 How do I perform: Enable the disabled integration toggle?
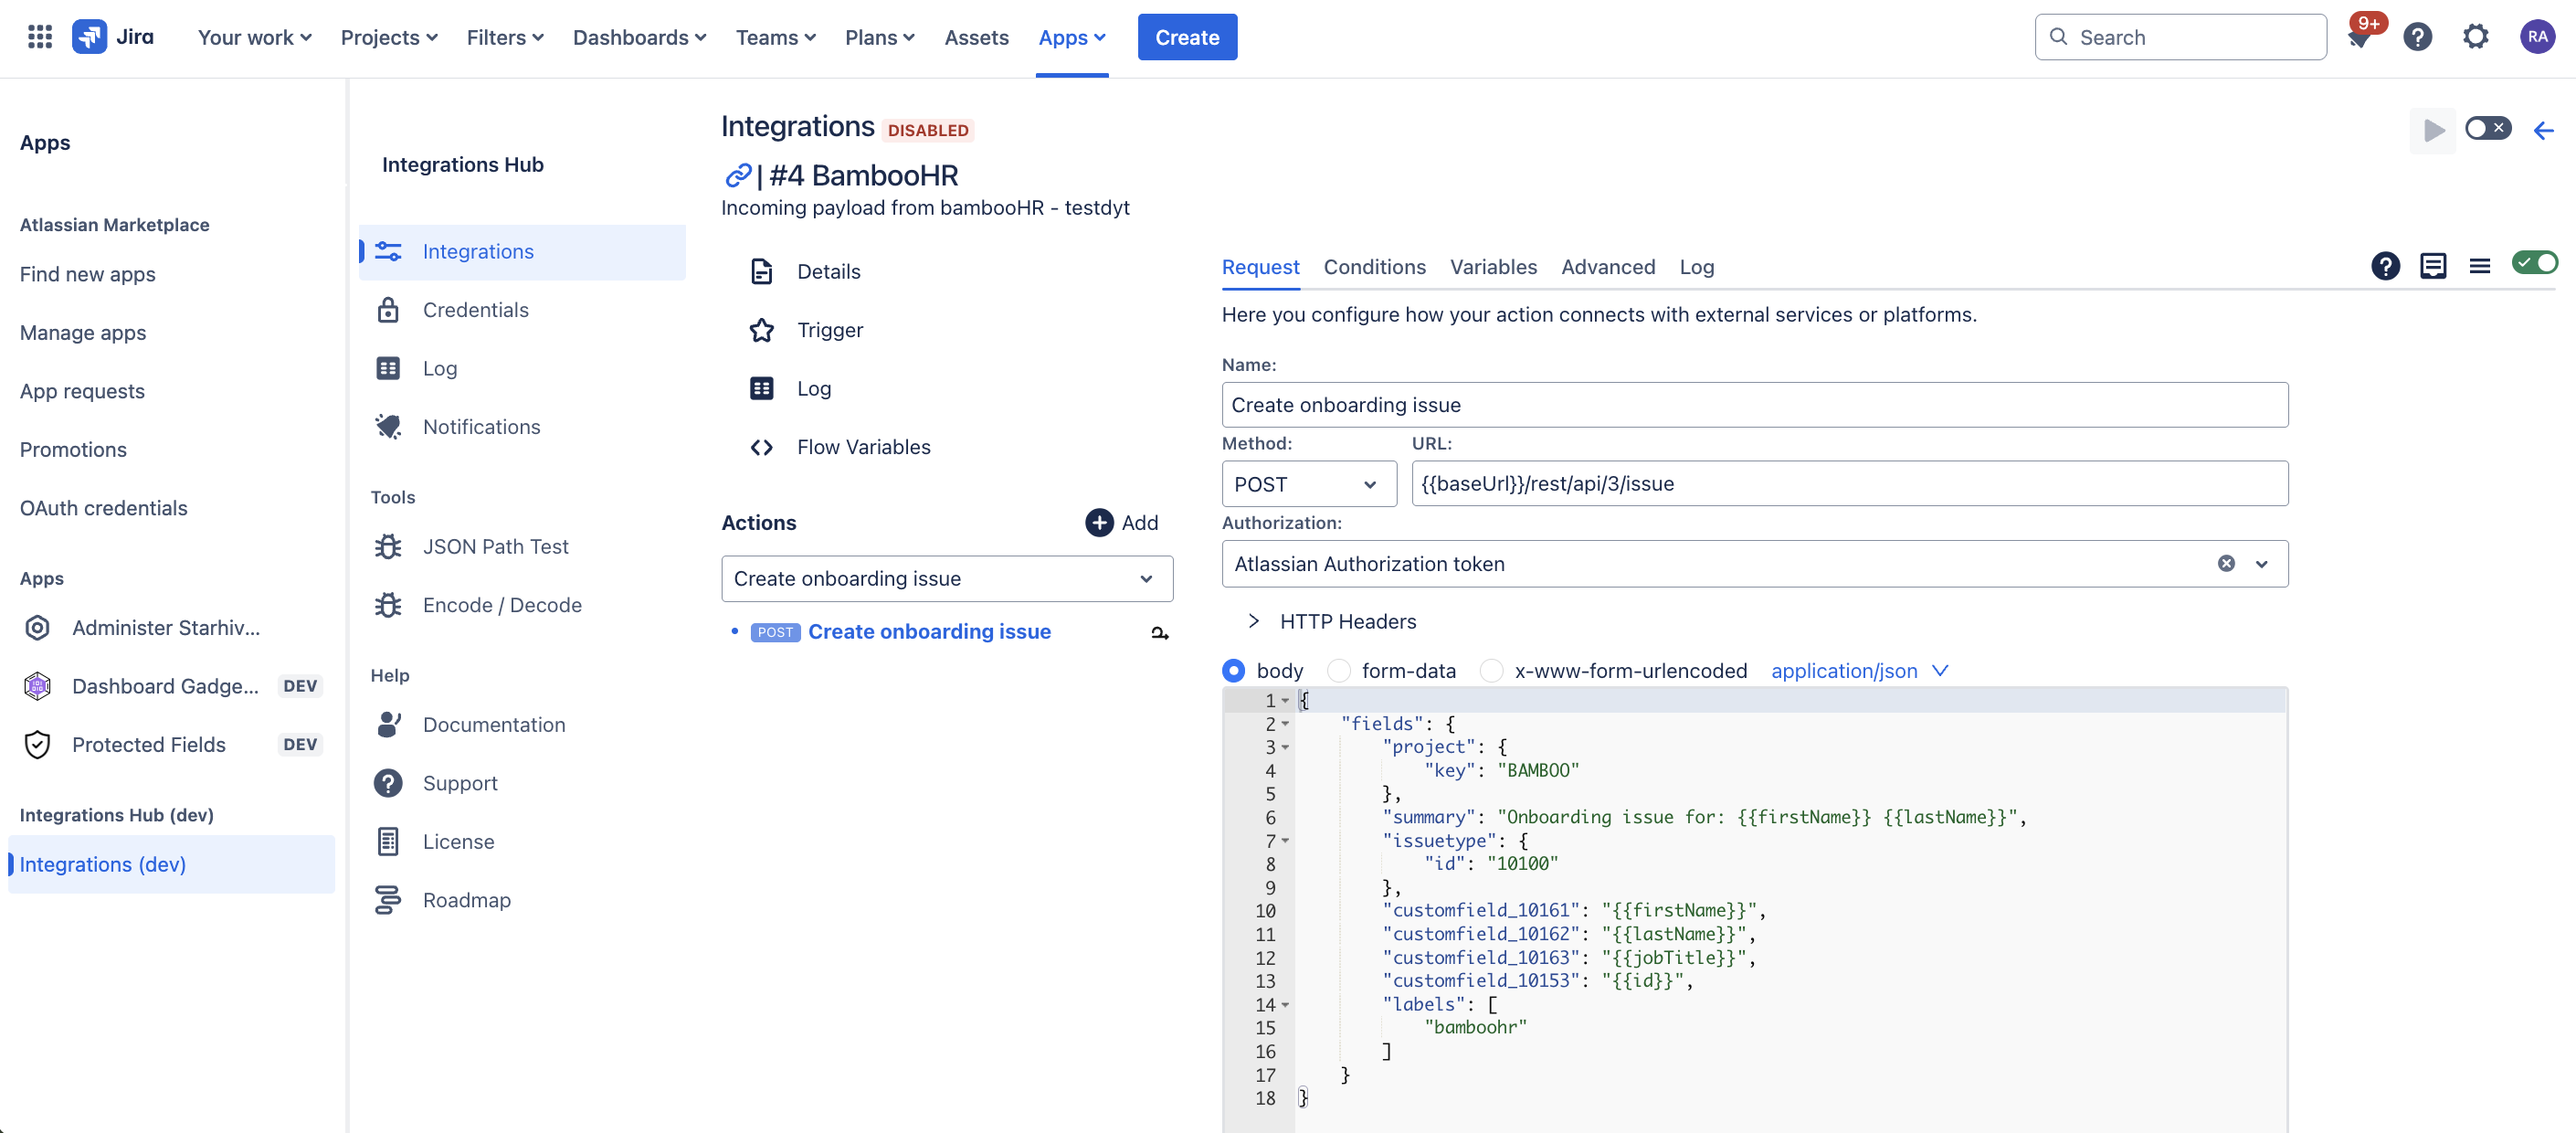(2487, 128)
